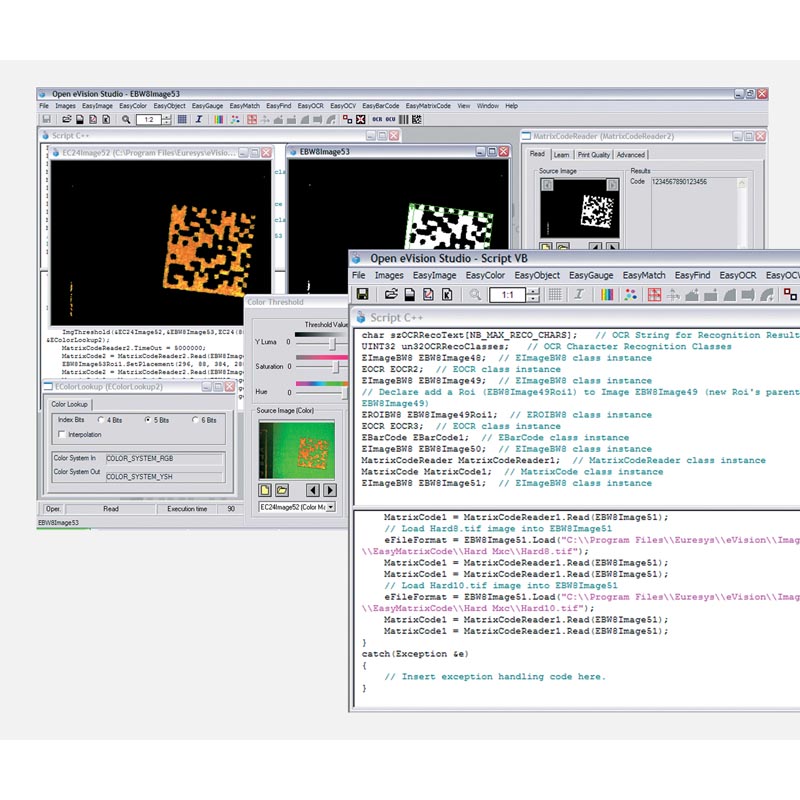The height and width of the screenshot is (800, 800).
Task: Select the 6 Bits radio button
Action: pyautogui.click(x=195, y=420)
